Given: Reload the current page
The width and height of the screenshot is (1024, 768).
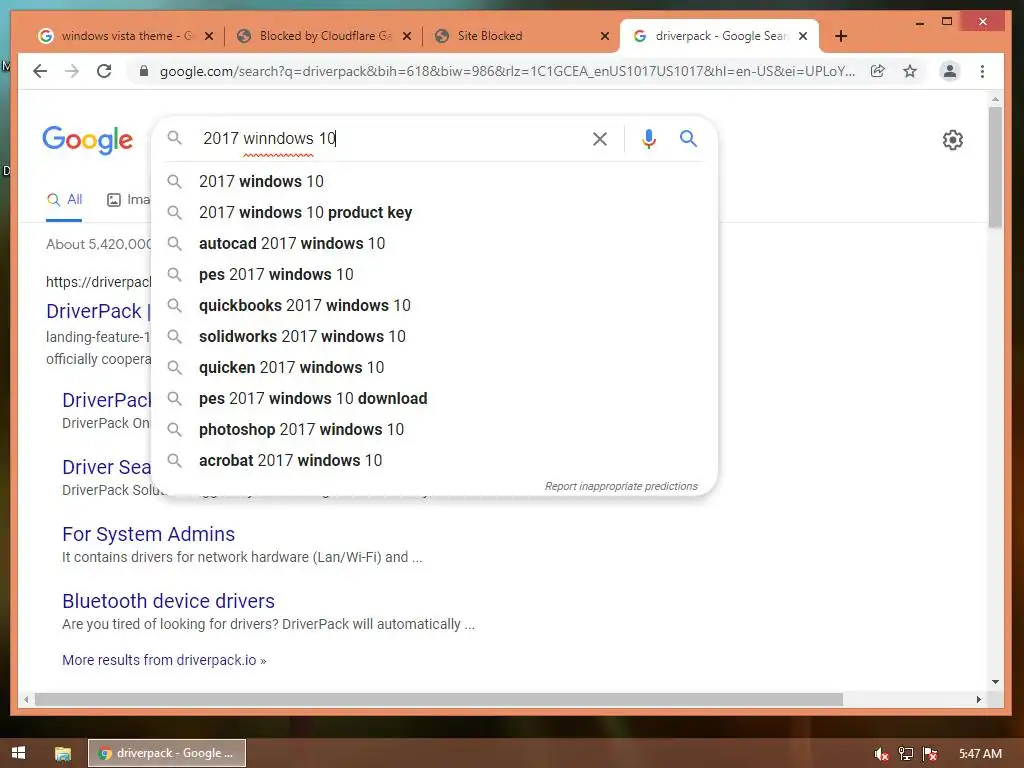Looking at the screenshot, I should pyautogui.click(x=104, y=71).
